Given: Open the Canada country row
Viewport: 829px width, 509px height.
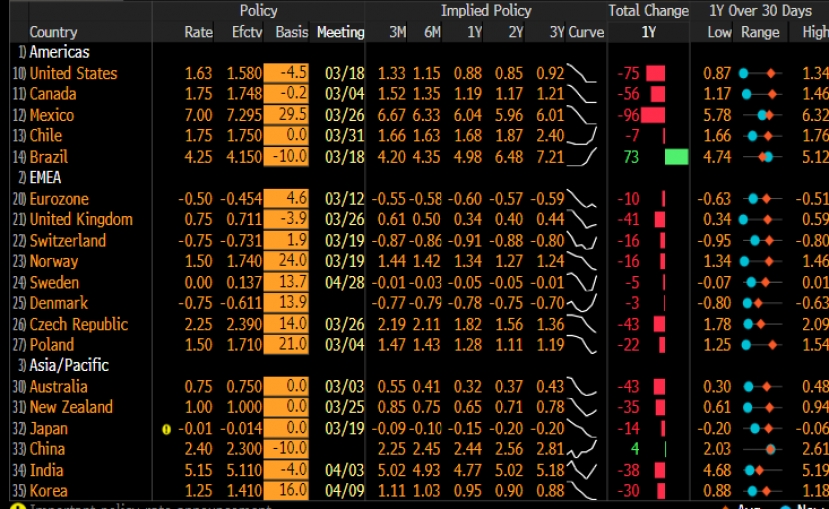Looking at the screenshot, I should tap(53, 94).
